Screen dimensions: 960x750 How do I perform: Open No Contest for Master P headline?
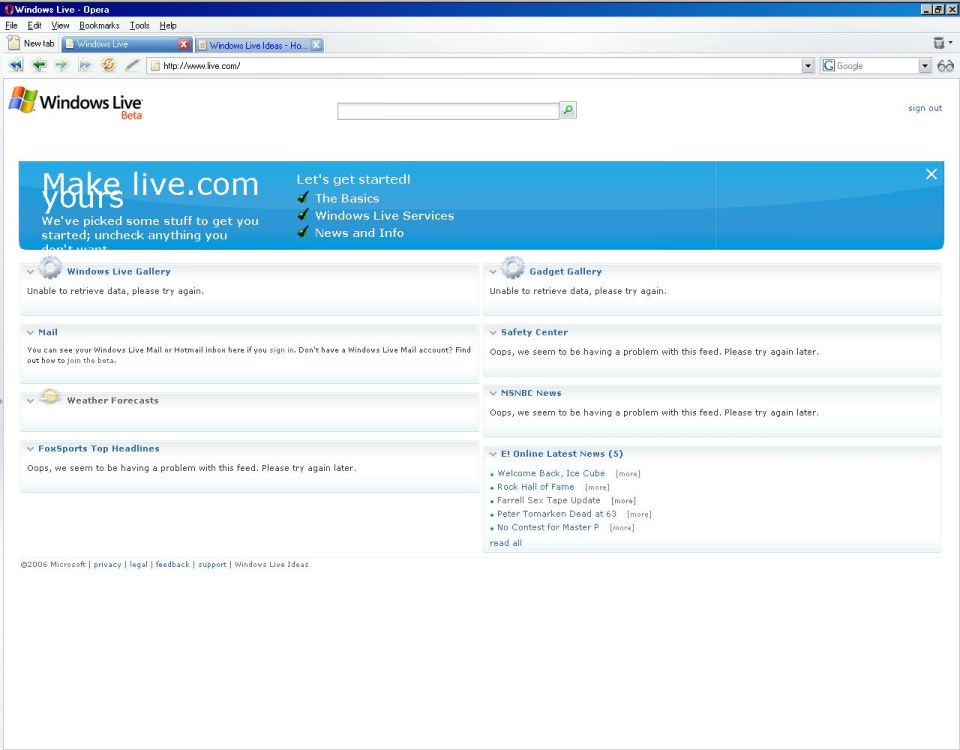548,527
